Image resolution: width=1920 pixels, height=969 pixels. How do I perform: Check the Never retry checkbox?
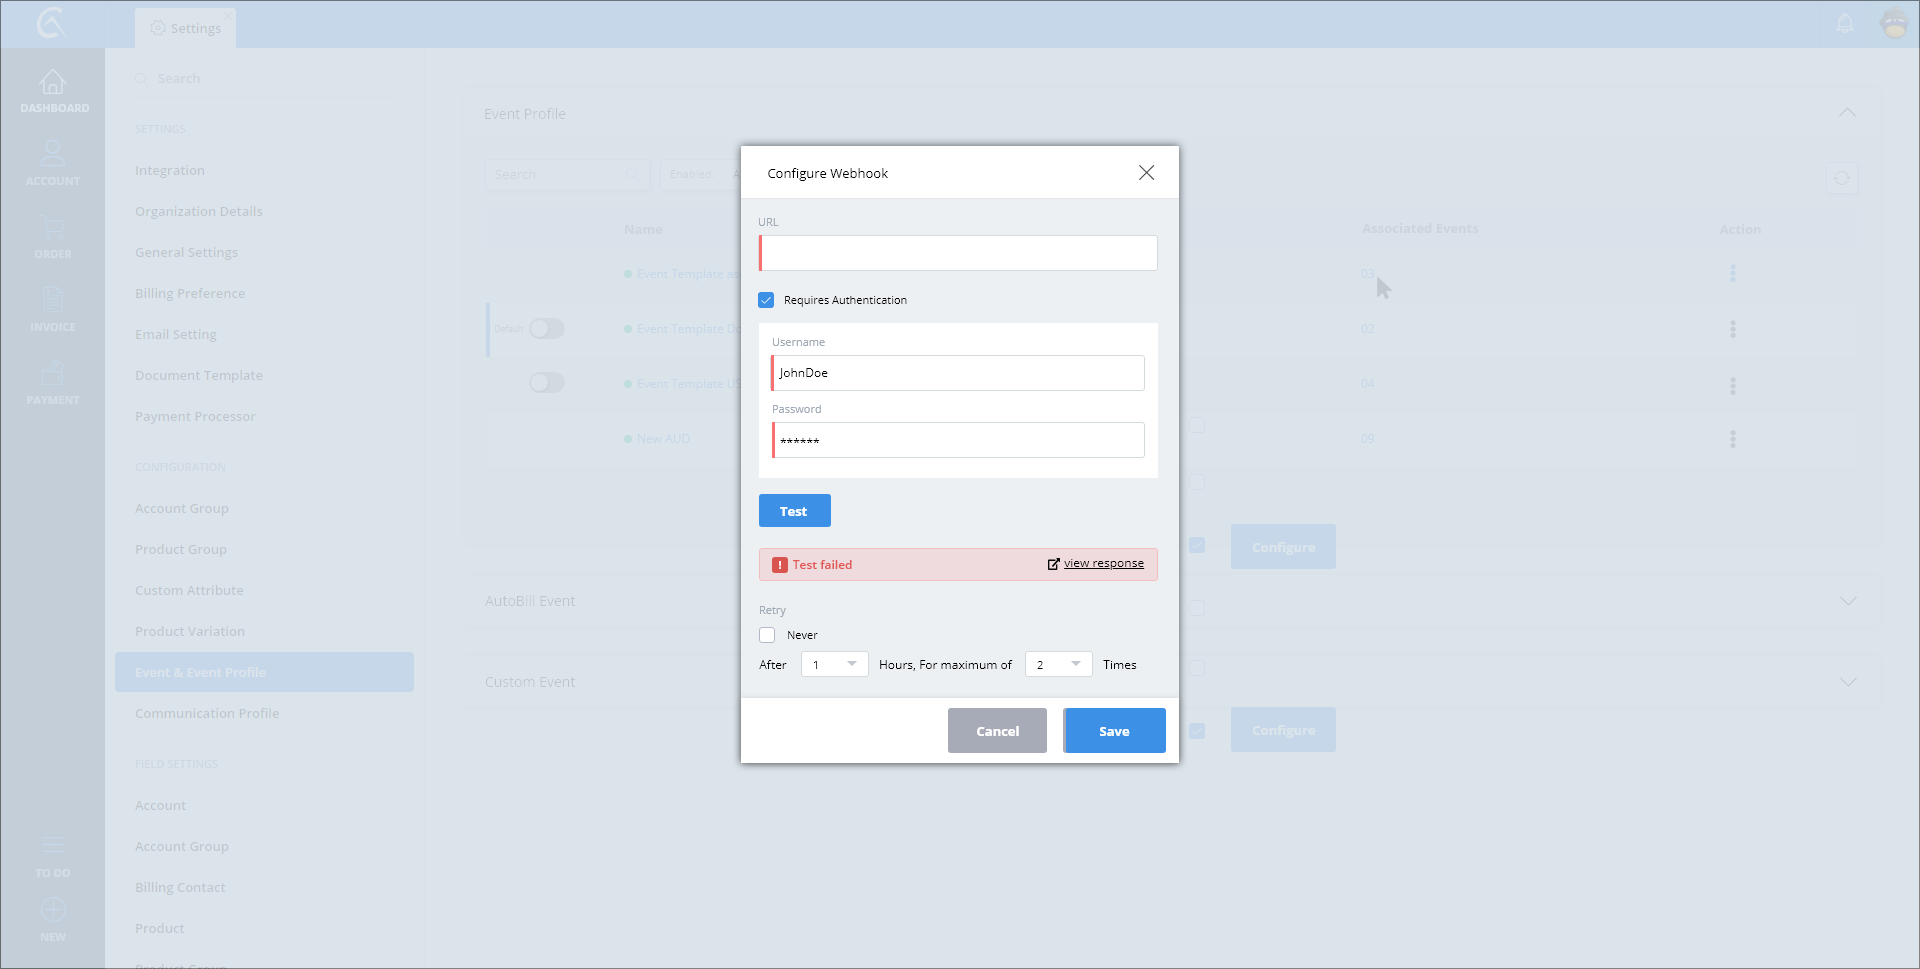pyautogui.click(x=767, y=635)
